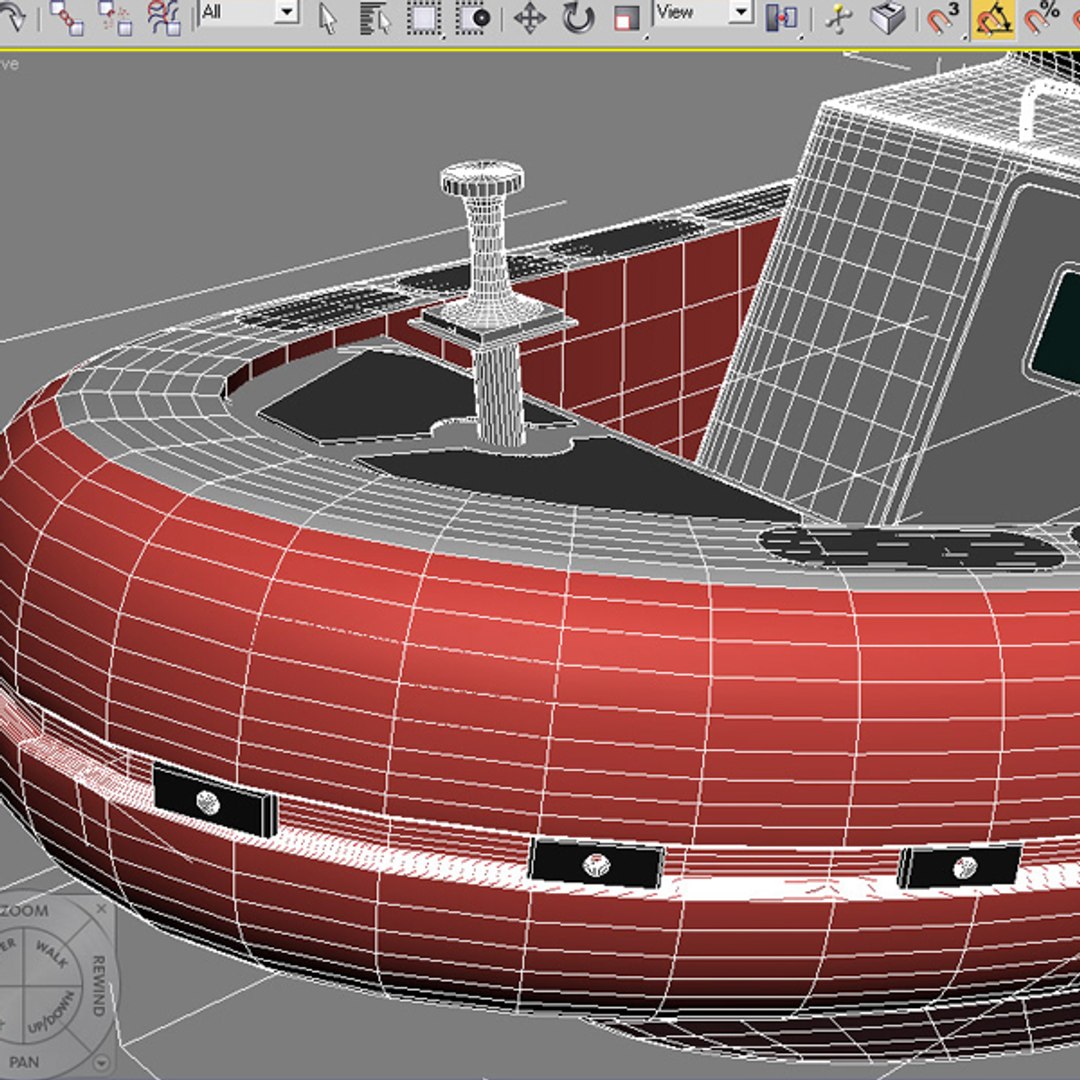Viewport: 1080px width, 1080px height.
Task: Close the navigation wheel with its X
Action: 101,909
